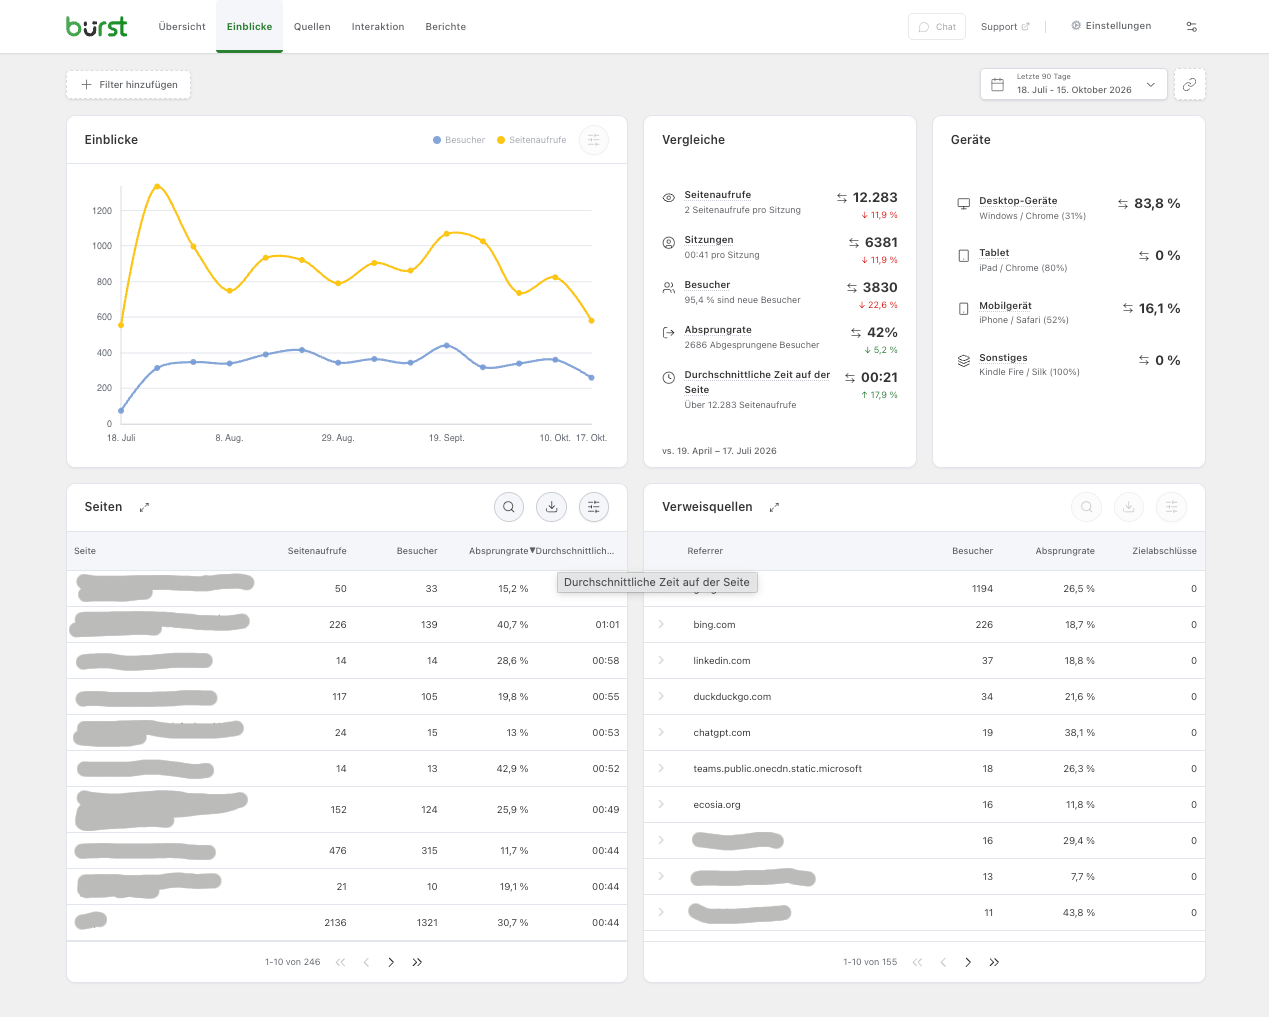Viewport: 1269px width, 1017px height.
Task: Search in Verweisquellen panel
Action: [x=1086, y=507]
